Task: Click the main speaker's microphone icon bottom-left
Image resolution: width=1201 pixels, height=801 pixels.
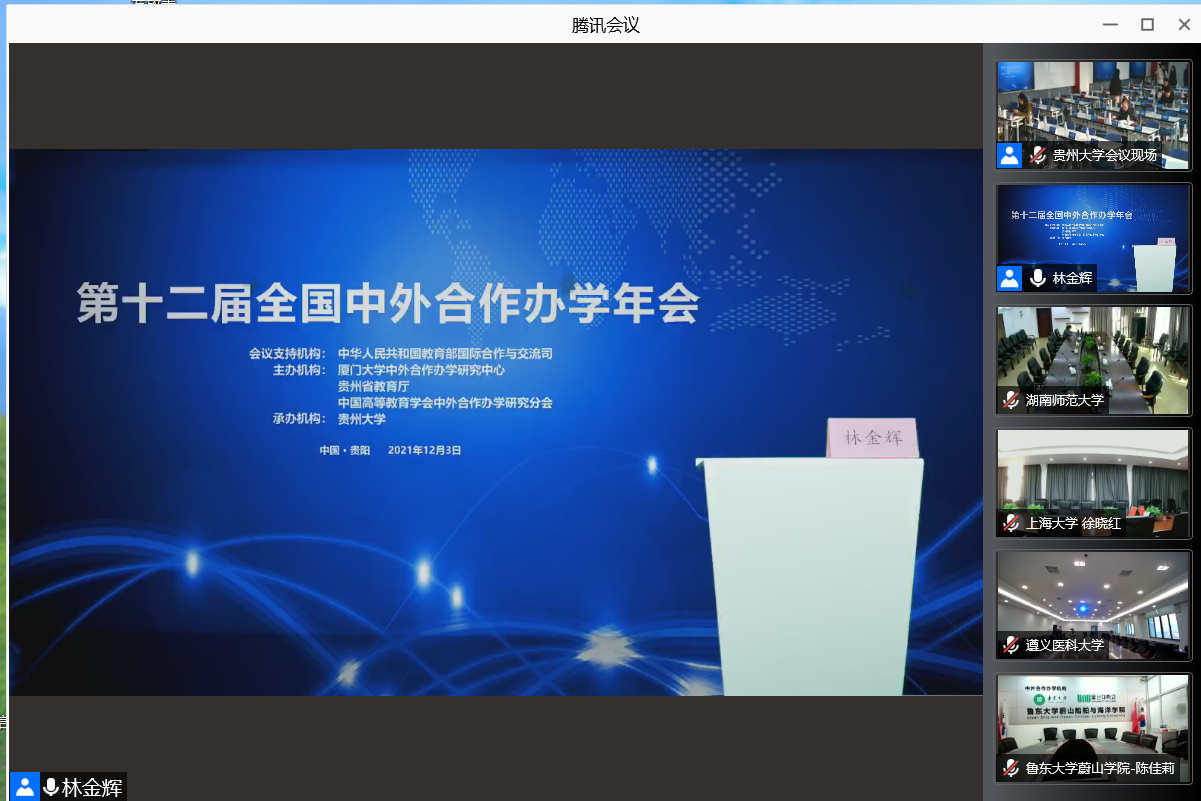Action: point(50,787)
